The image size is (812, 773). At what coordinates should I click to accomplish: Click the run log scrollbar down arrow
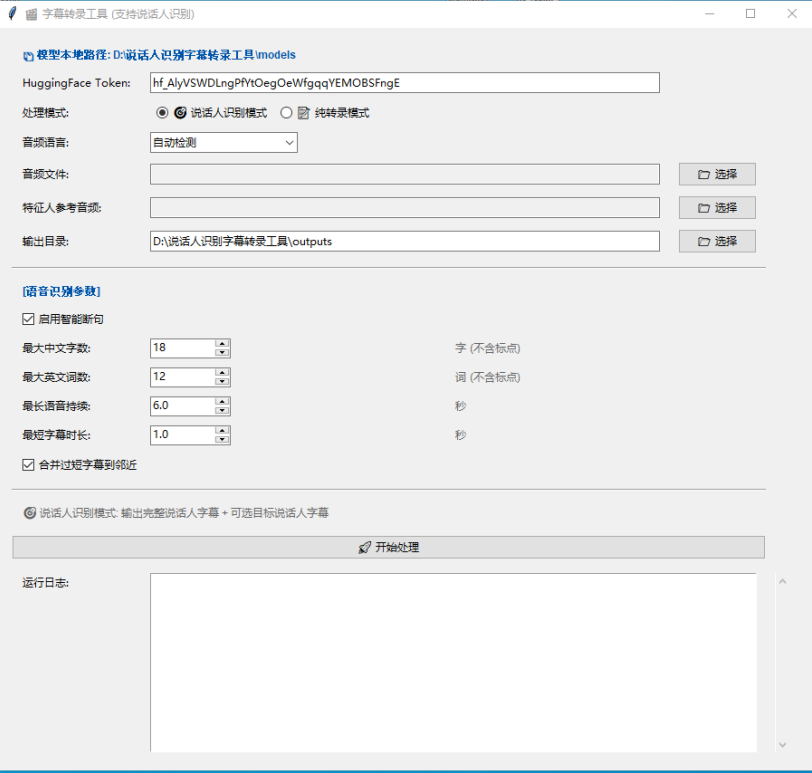point(782,745)
